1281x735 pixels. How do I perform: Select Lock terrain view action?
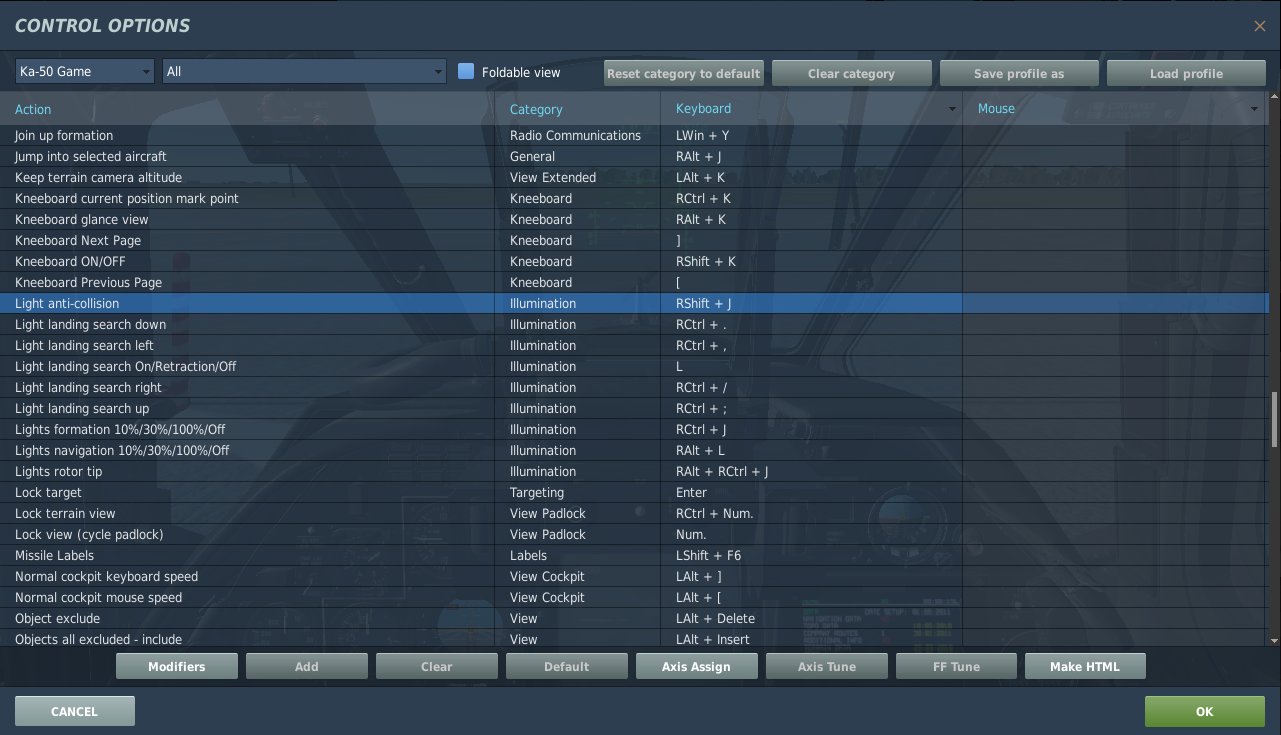click(x=65, y=513)
